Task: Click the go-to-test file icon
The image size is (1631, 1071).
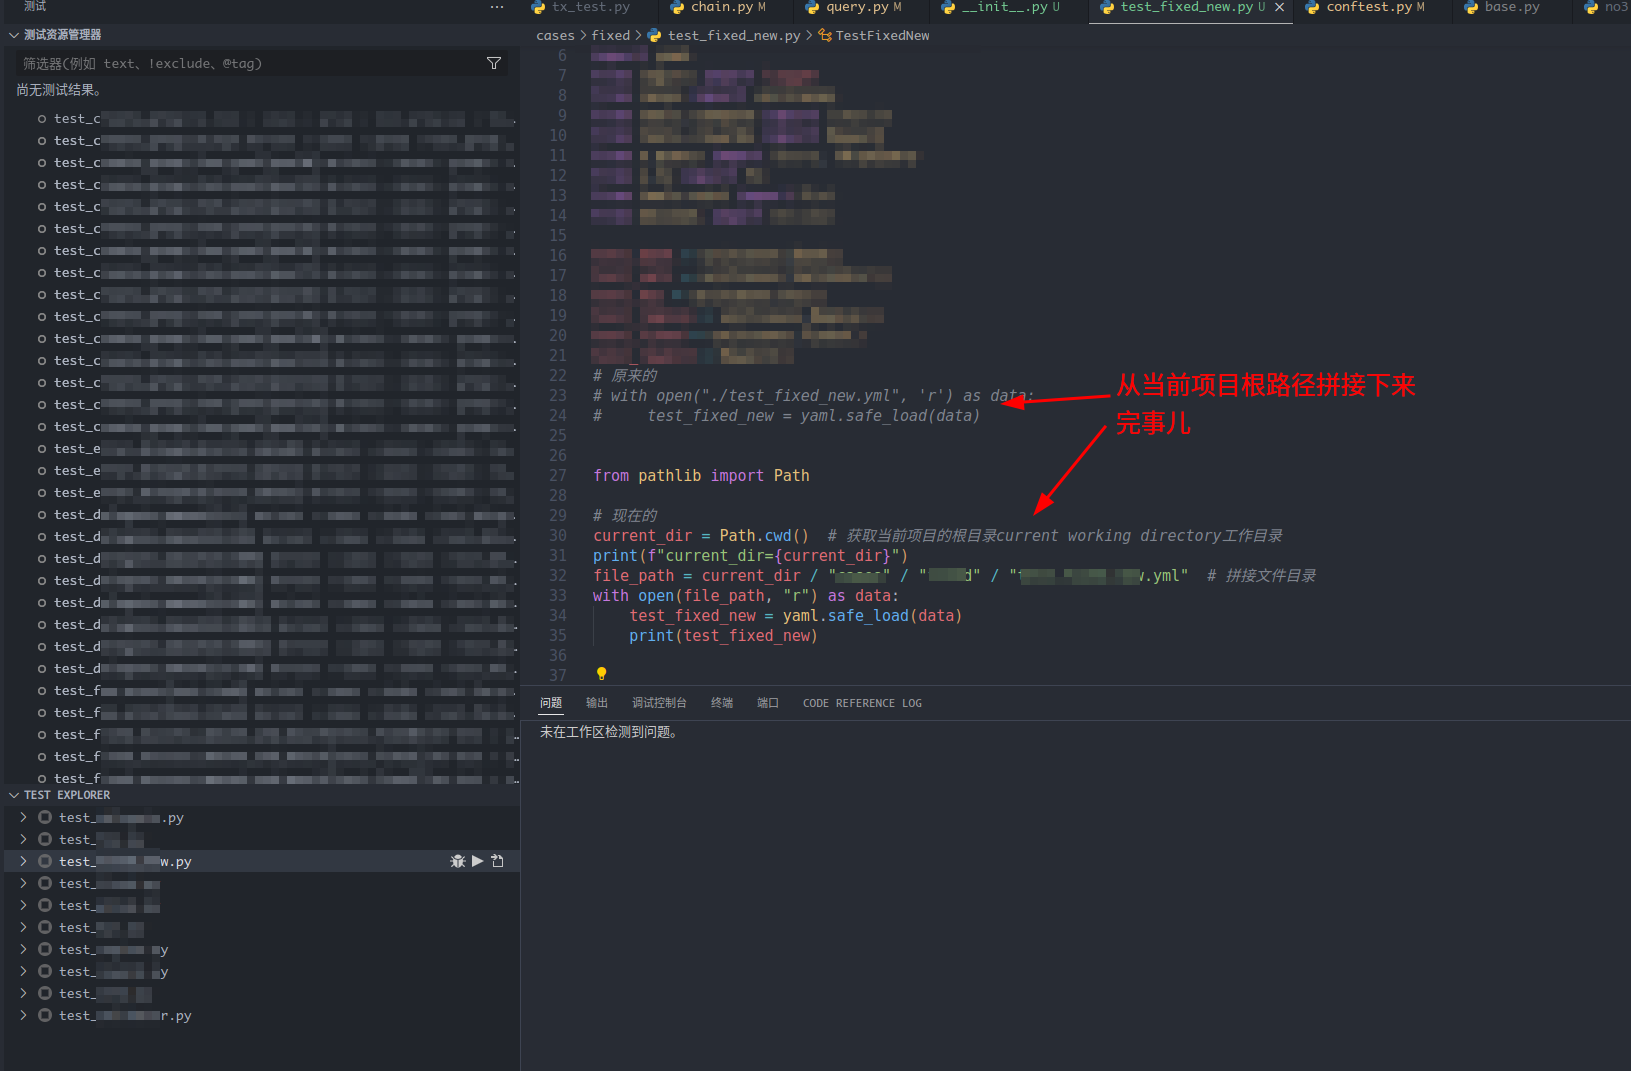Action: point(498,861)
